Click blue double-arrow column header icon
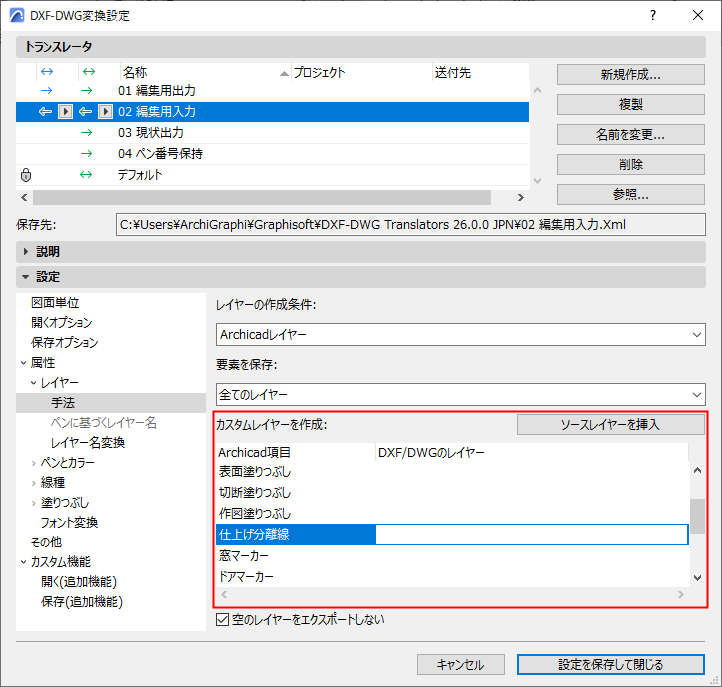This screenshot has width=722, height=687. 47,72
